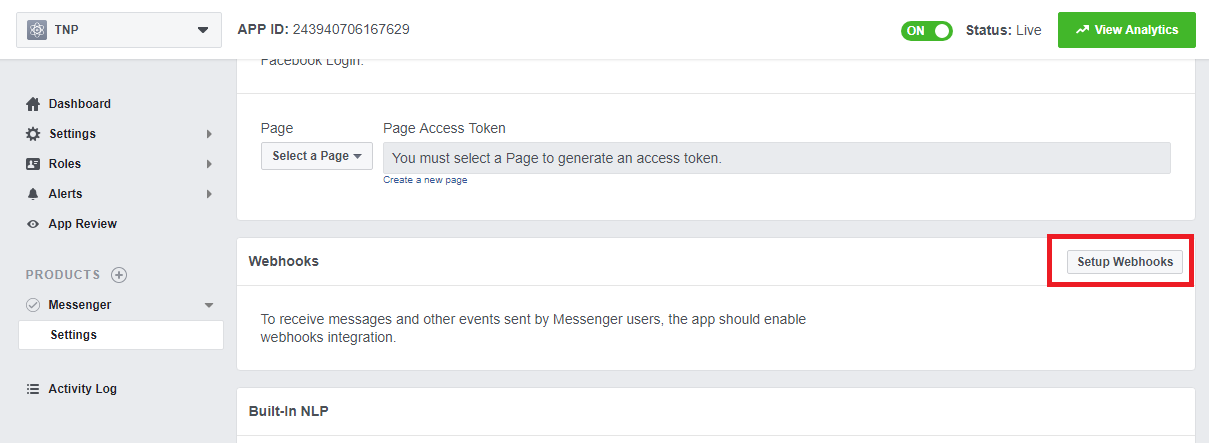Collapse the Messenger product arrow

[209, 305]
